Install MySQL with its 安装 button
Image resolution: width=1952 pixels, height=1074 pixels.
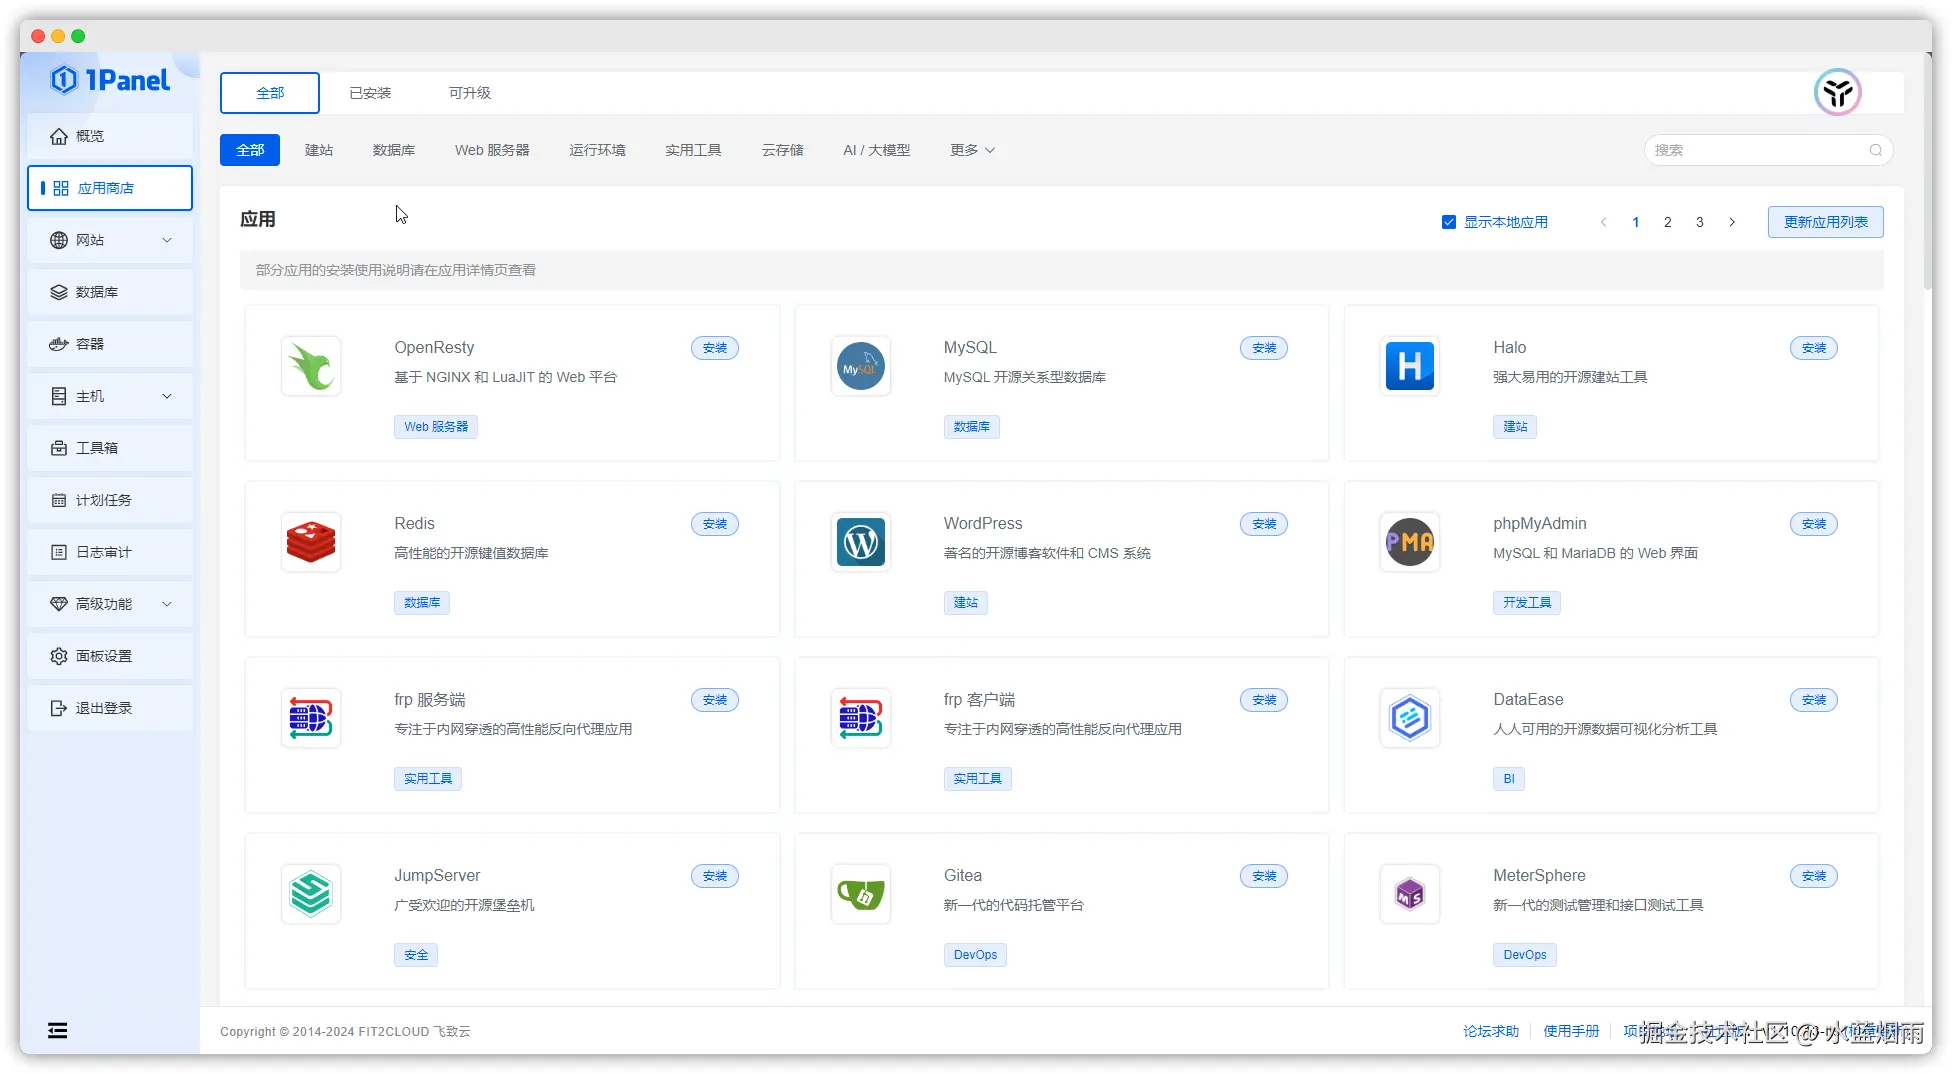1264,348
